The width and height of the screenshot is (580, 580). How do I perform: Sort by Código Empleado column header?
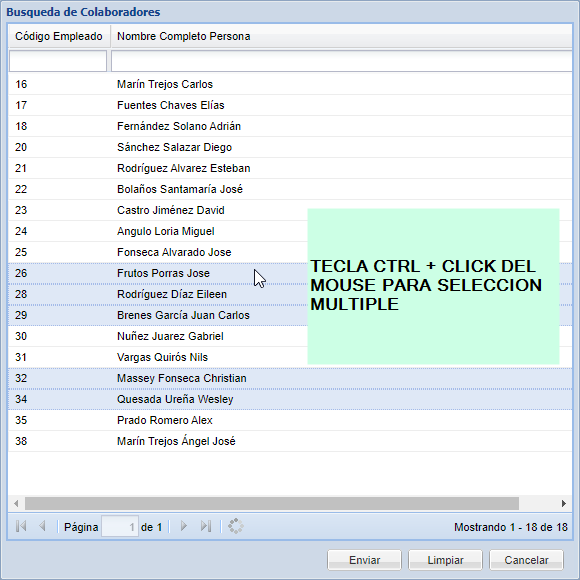tap(59, 36)
